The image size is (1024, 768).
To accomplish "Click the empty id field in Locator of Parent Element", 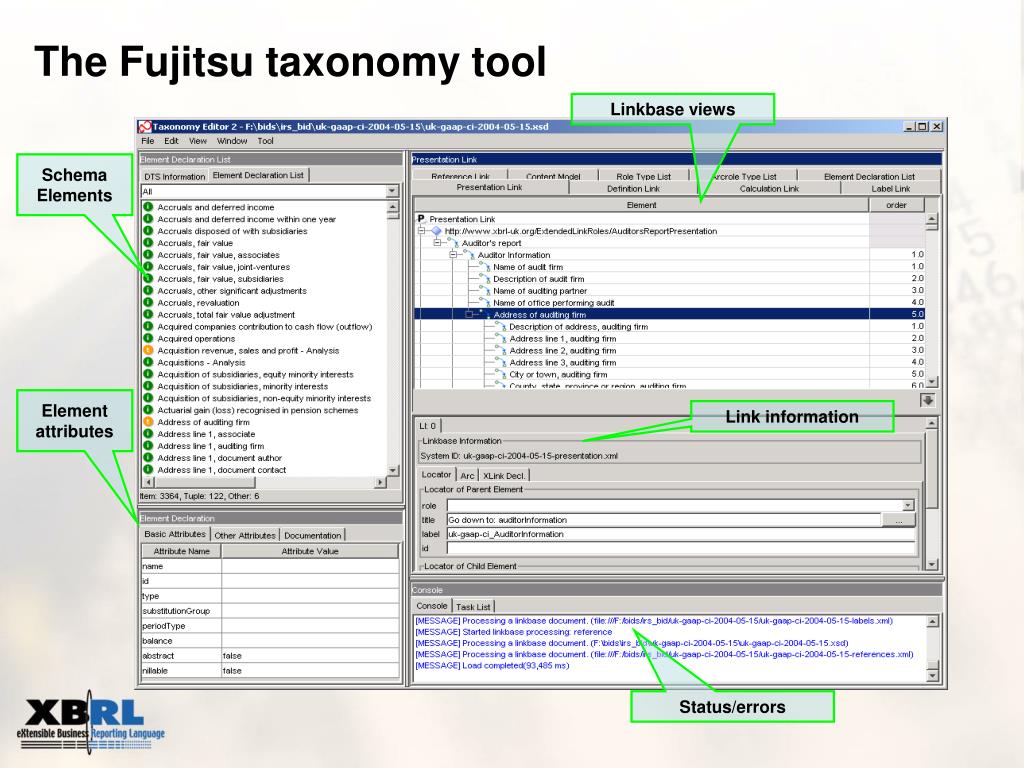I will pyautogui.click(x=681, y=549).
